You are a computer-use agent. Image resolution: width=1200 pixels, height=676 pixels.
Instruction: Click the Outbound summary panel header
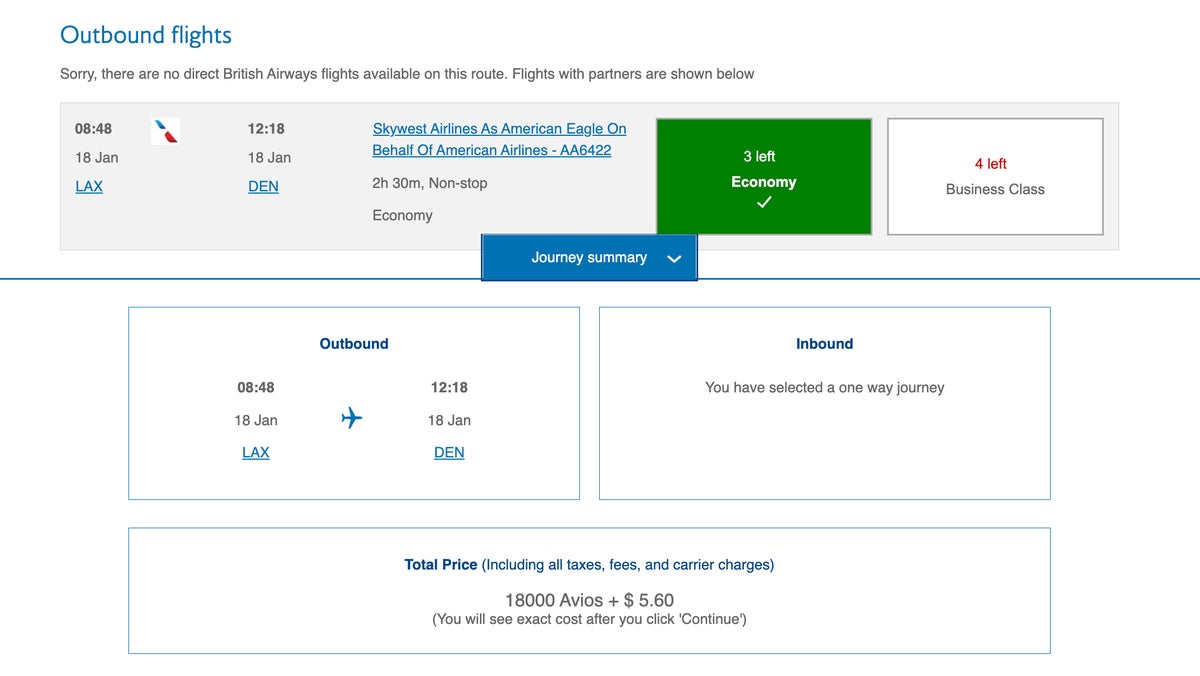[353, 343]
